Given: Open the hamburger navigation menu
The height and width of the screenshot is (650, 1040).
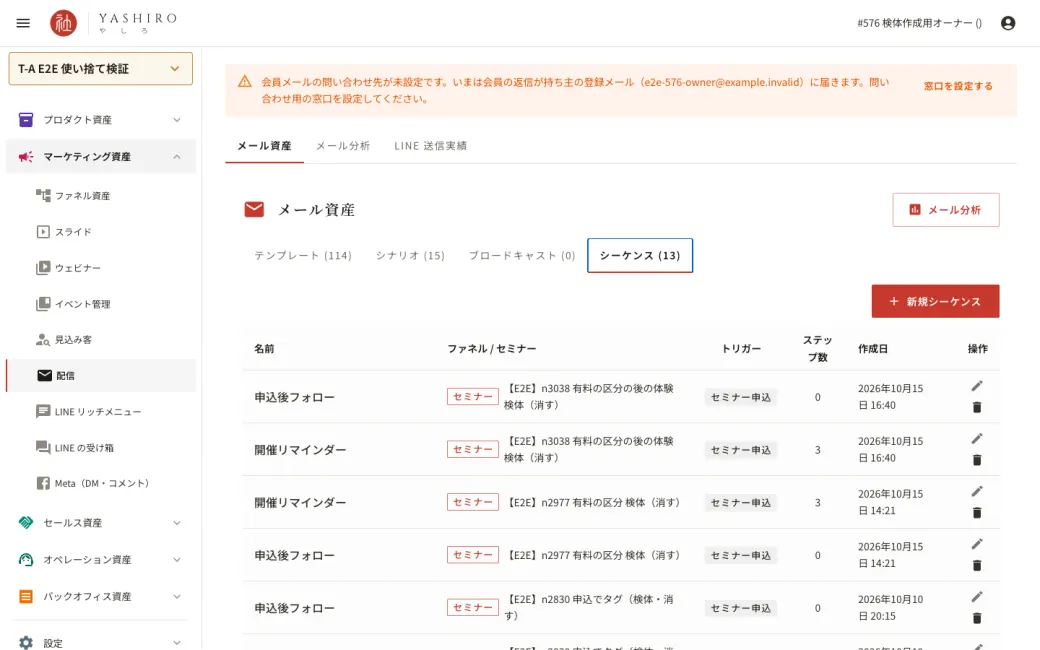Looking at the screenshot, I should 23,23.
